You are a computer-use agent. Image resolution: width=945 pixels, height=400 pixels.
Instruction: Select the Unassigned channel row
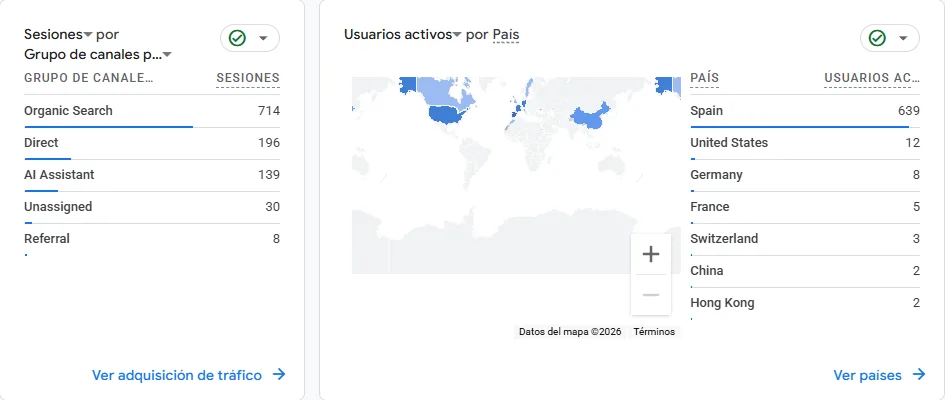tap(152, 207)
